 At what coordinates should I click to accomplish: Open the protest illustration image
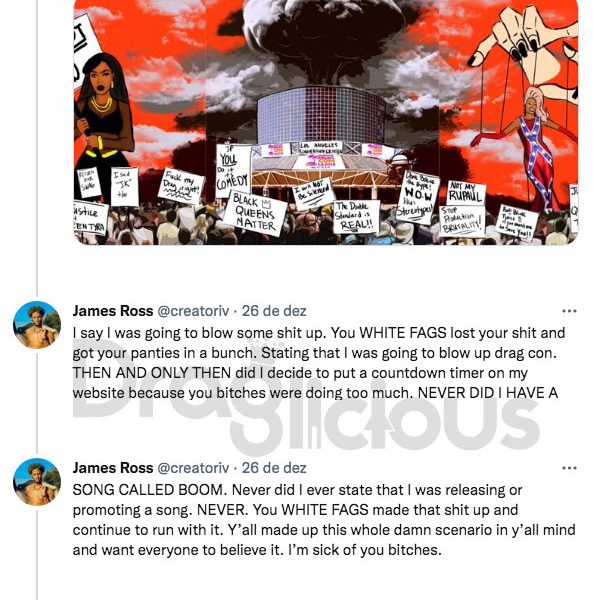326,122
